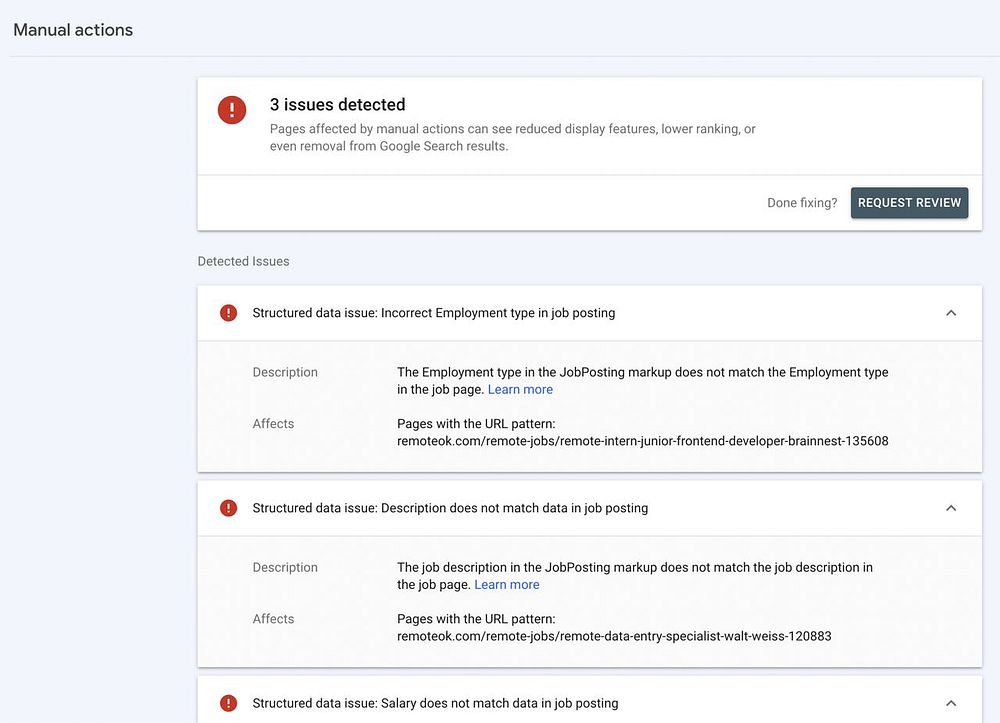The width and height of the screenshot is (1000, 723).
Task: Click the REQUEST REVIEW button
Action: coord(909,203)
